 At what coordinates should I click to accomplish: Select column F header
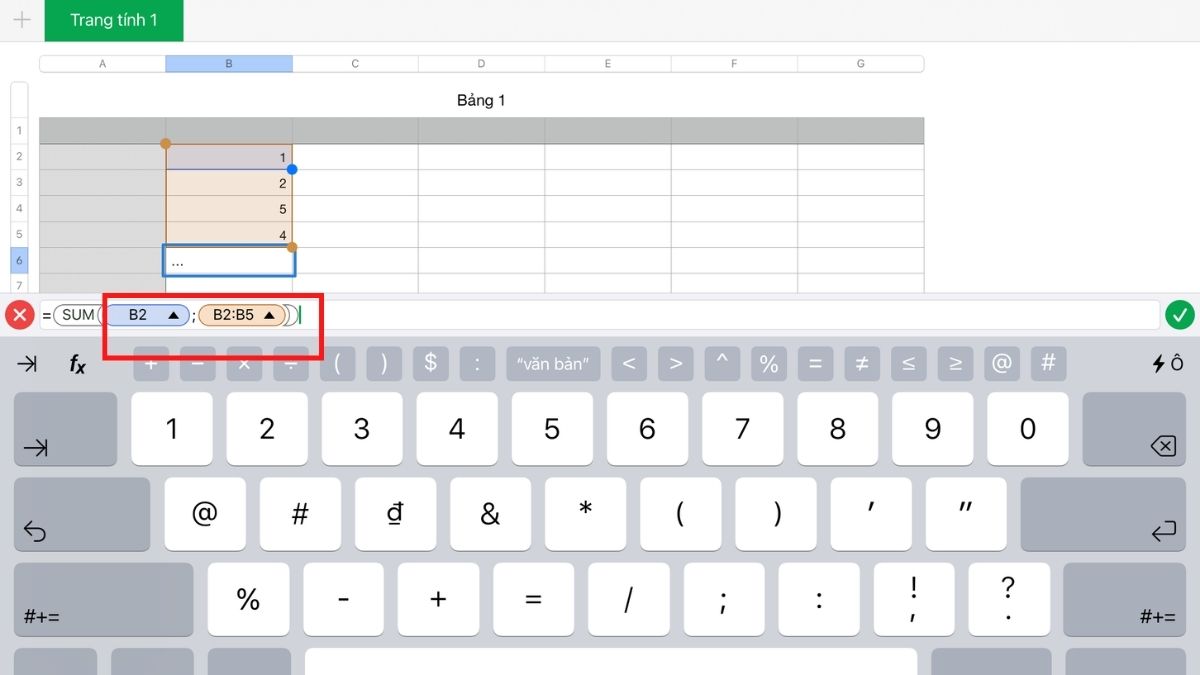(x=734, y=64)
